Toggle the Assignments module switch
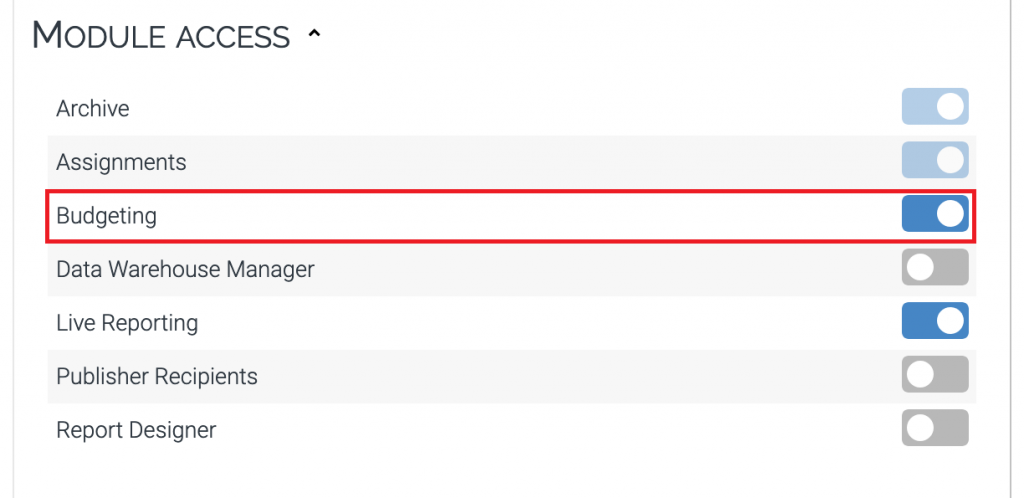The image size is (1024, 498). (935, 160)
